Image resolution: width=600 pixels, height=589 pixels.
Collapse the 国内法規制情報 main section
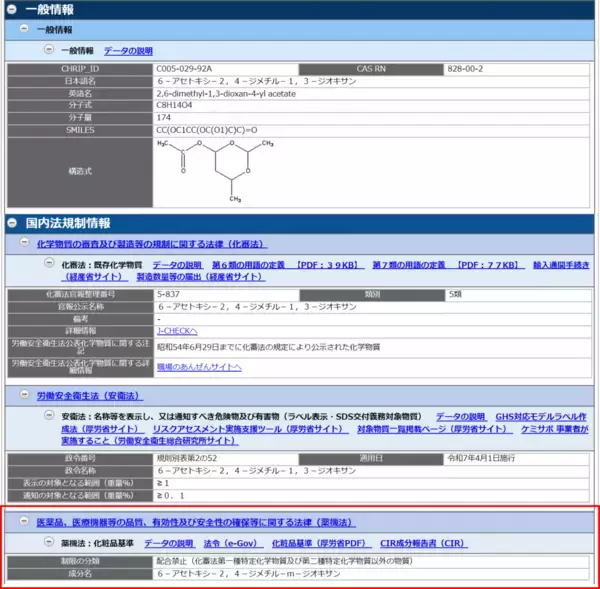[x=11, y=222]
